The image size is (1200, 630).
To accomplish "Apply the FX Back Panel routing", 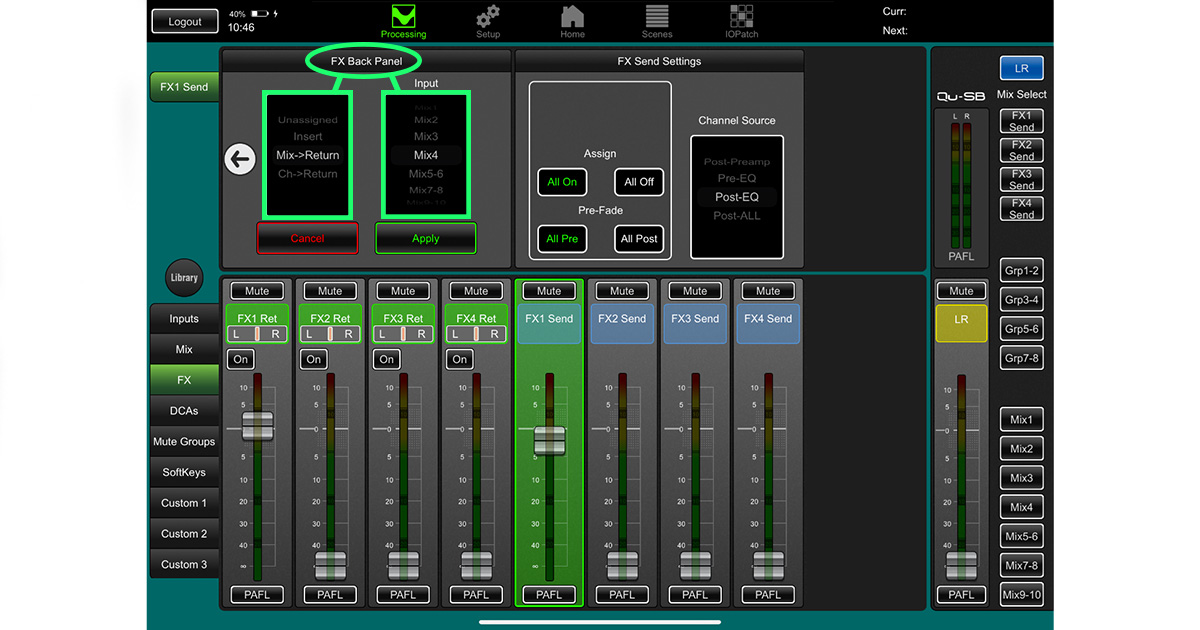I will pos(426,238).
